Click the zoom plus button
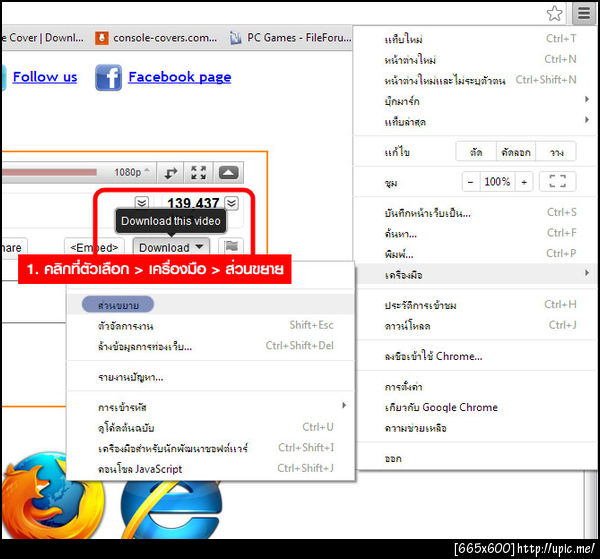 coord(524,182)
